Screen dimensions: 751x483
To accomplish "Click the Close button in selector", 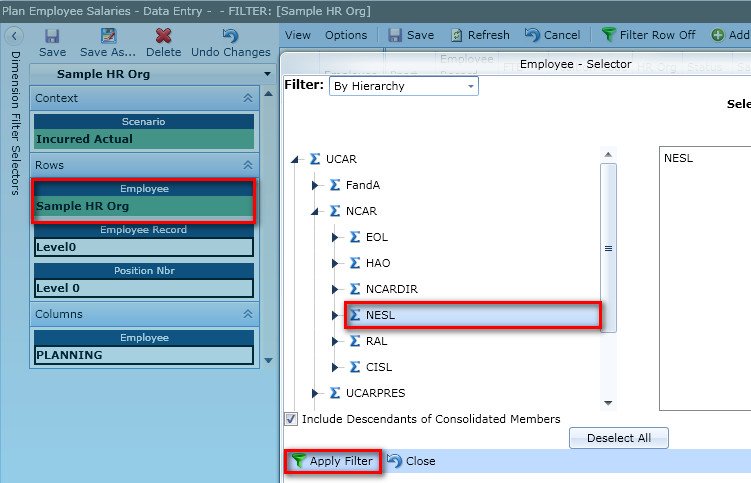I will 411,461.
